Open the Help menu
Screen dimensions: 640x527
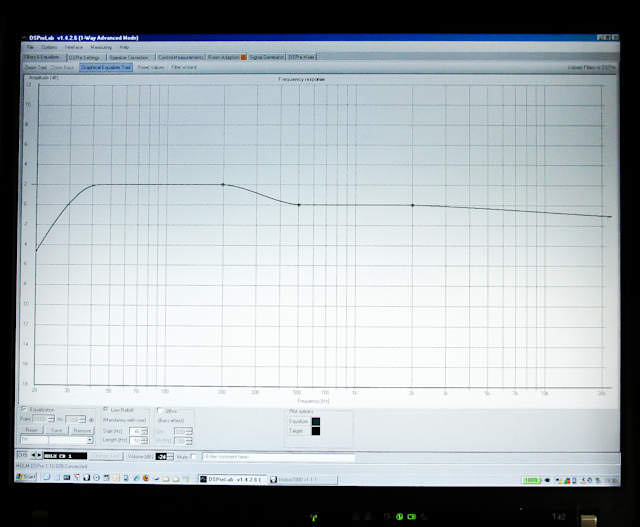(124, 47)
